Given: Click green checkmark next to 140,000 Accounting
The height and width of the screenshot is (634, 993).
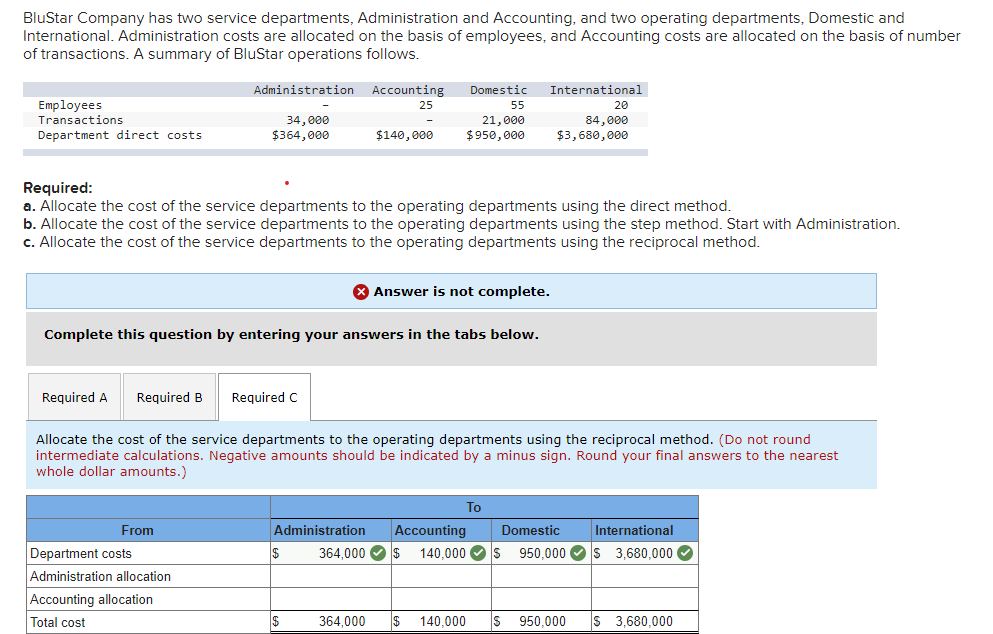Looking at the screenshot, I should pyautogui.click(x=479, y=553).
